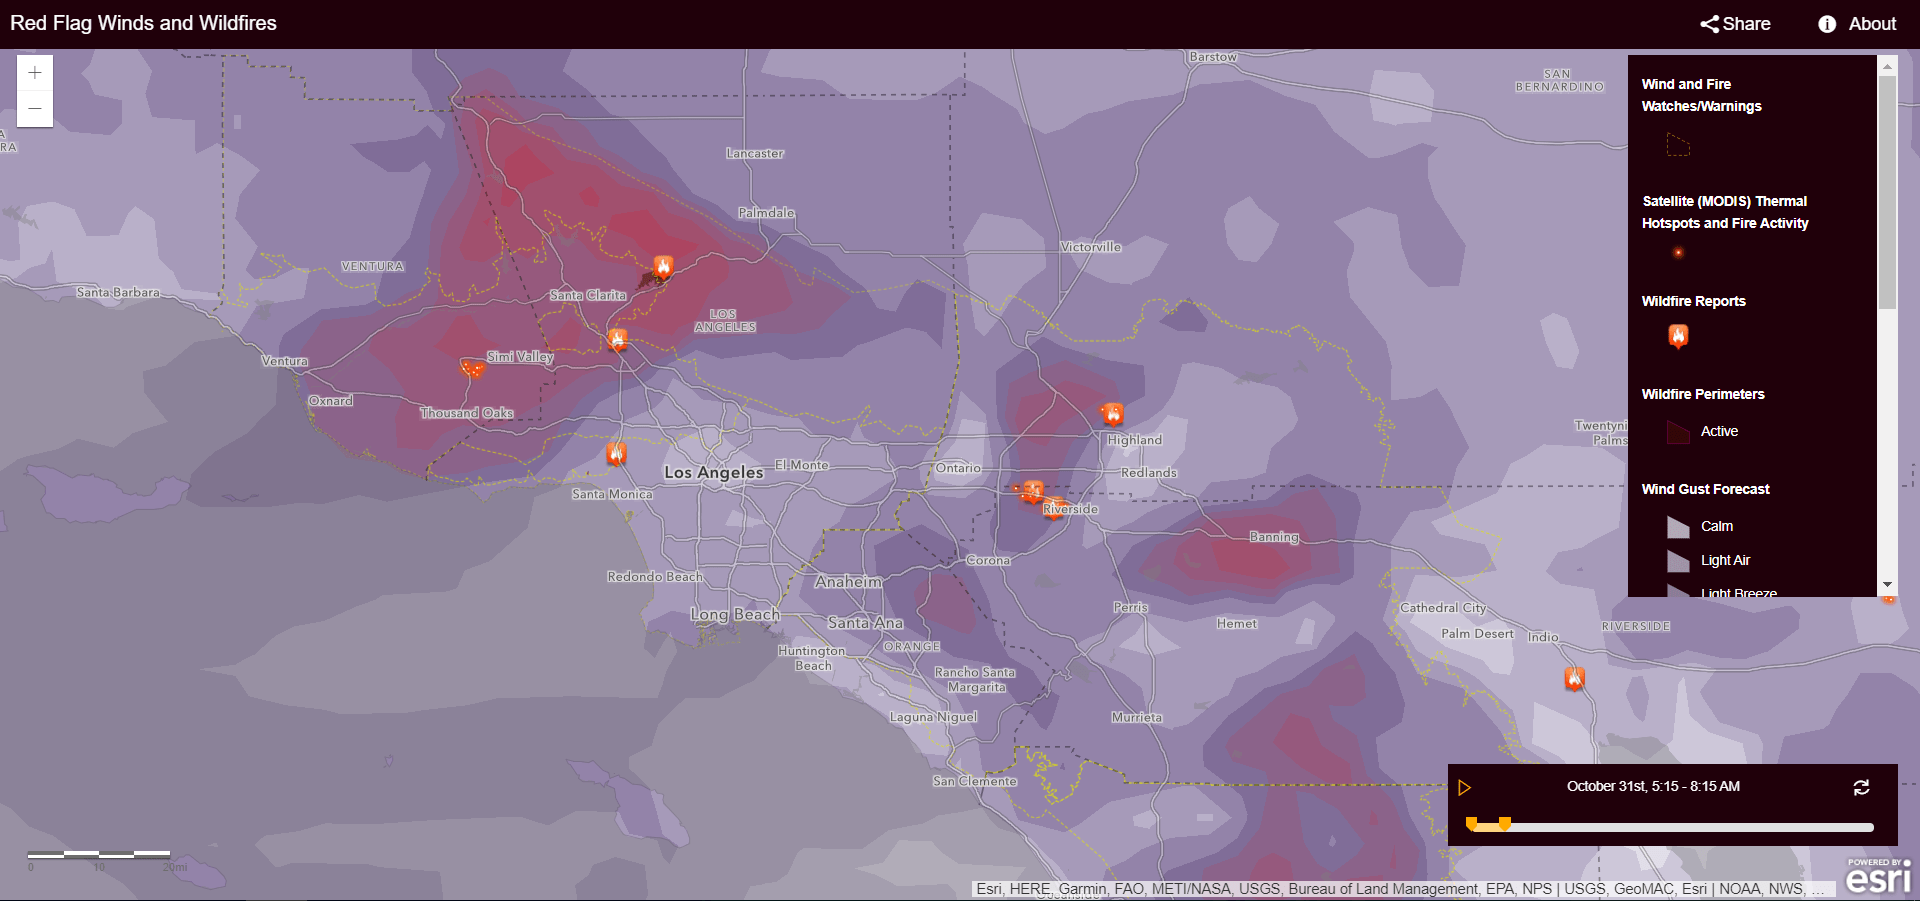Click wildfire marker near Simi Valley

[472, 368]
